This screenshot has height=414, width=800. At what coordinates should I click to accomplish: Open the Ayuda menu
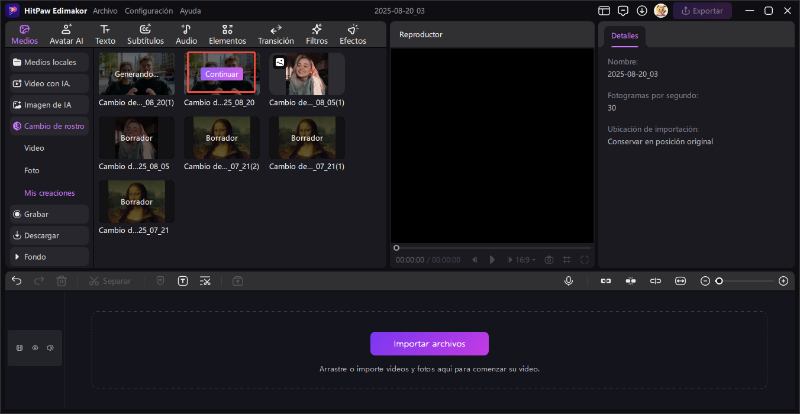pyautogui.click(x=190, y=11)
